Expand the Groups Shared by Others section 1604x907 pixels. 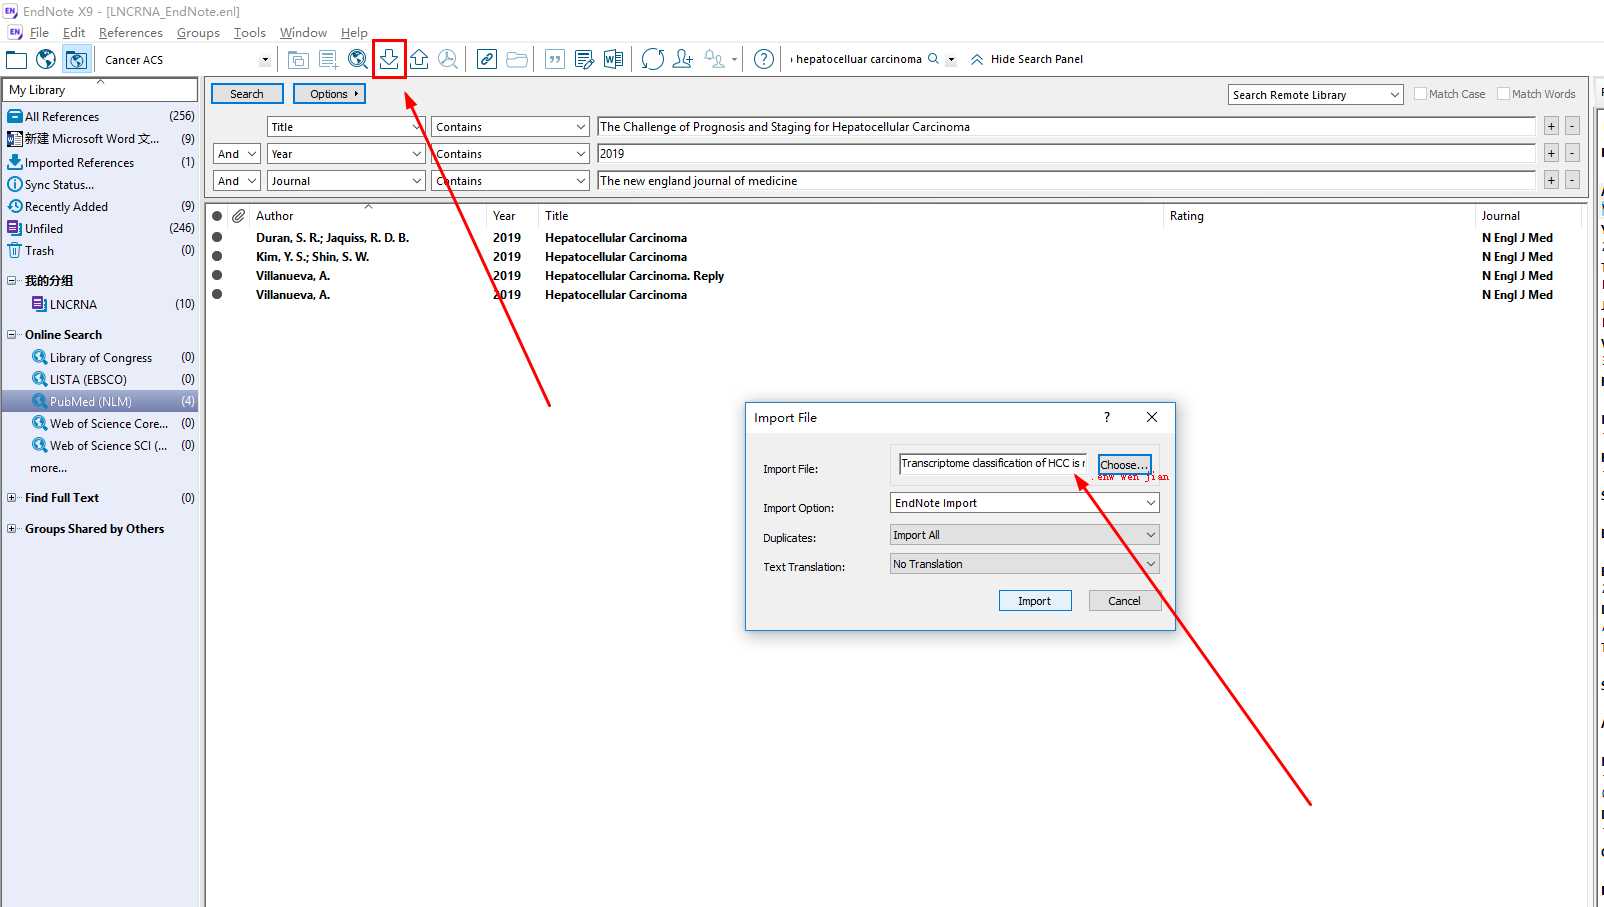[x=12, y=529]
